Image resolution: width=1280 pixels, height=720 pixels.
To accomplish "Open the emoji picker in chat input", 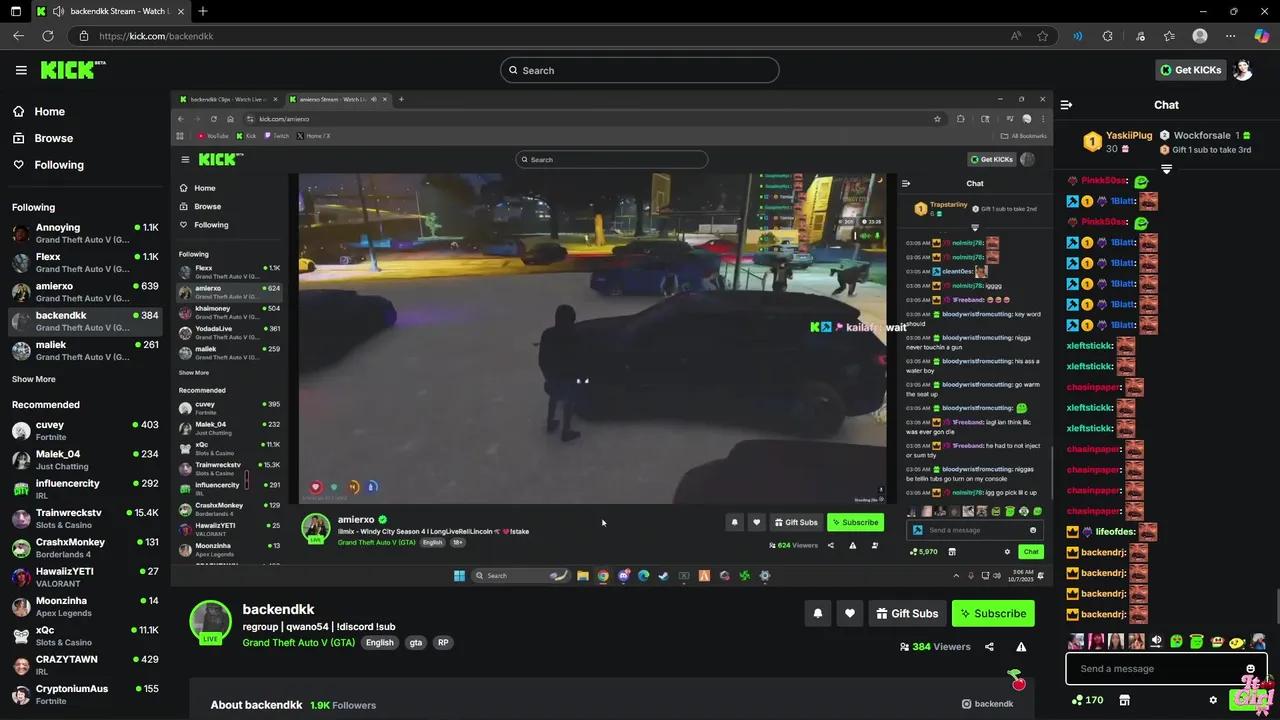I will pyautogui.click(x=1250, y=669).
